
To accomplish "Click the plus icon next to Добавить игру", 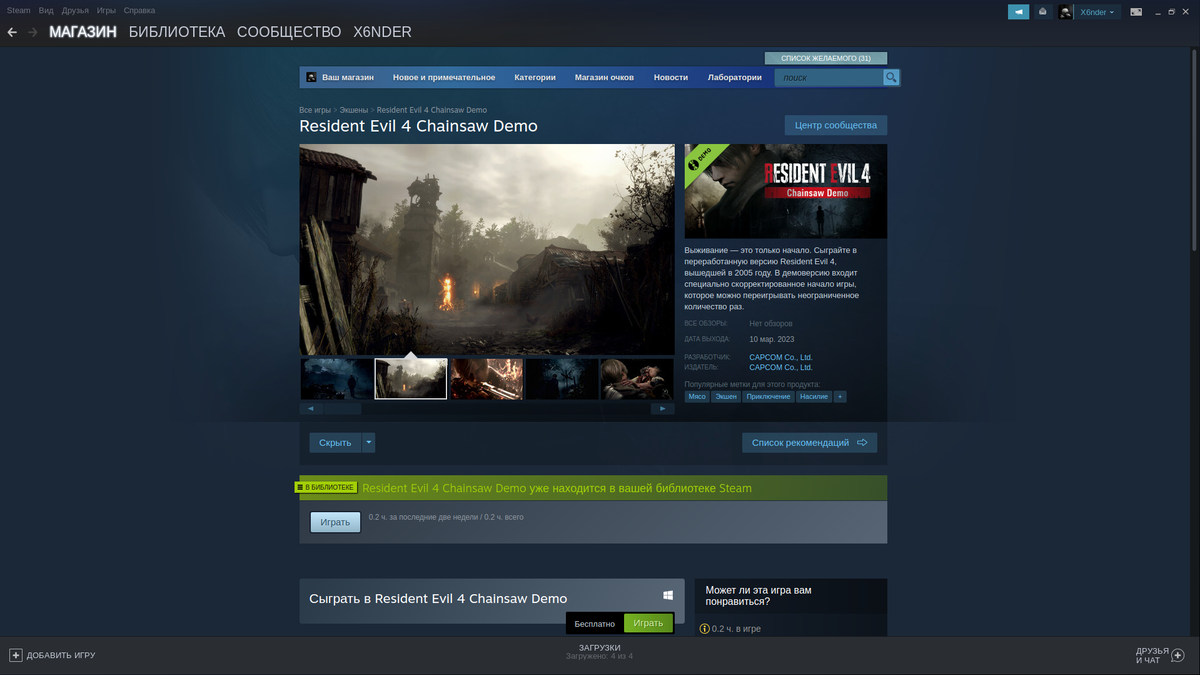I will pos(16,655).
